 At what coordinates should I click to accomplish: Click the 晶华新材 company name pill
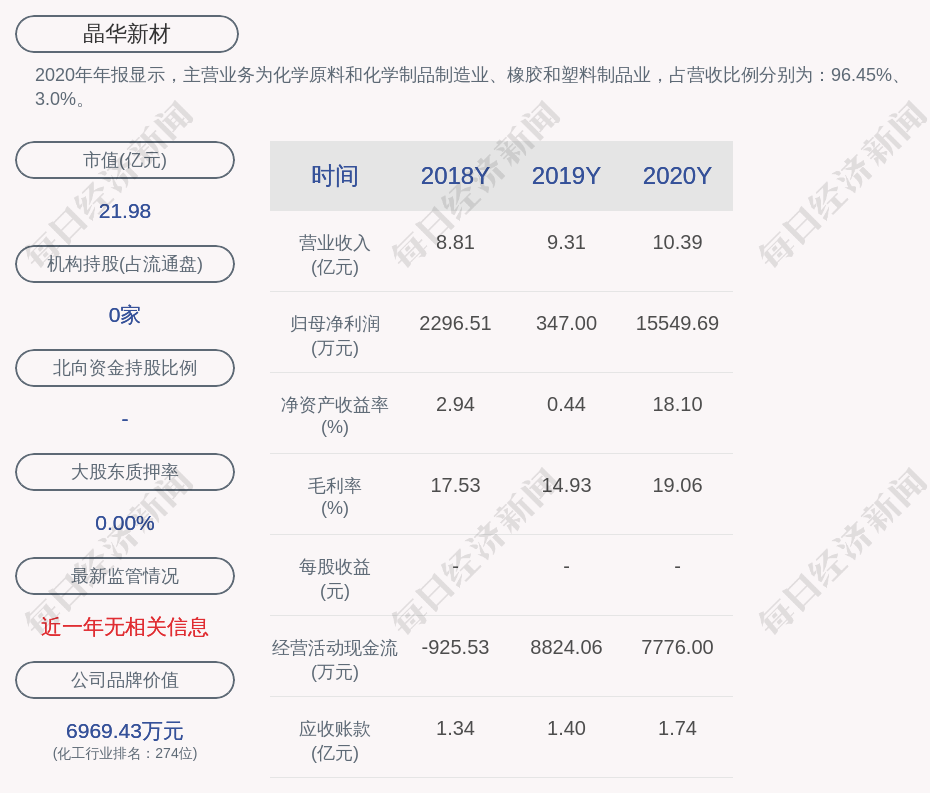click(x=126, y=34)
